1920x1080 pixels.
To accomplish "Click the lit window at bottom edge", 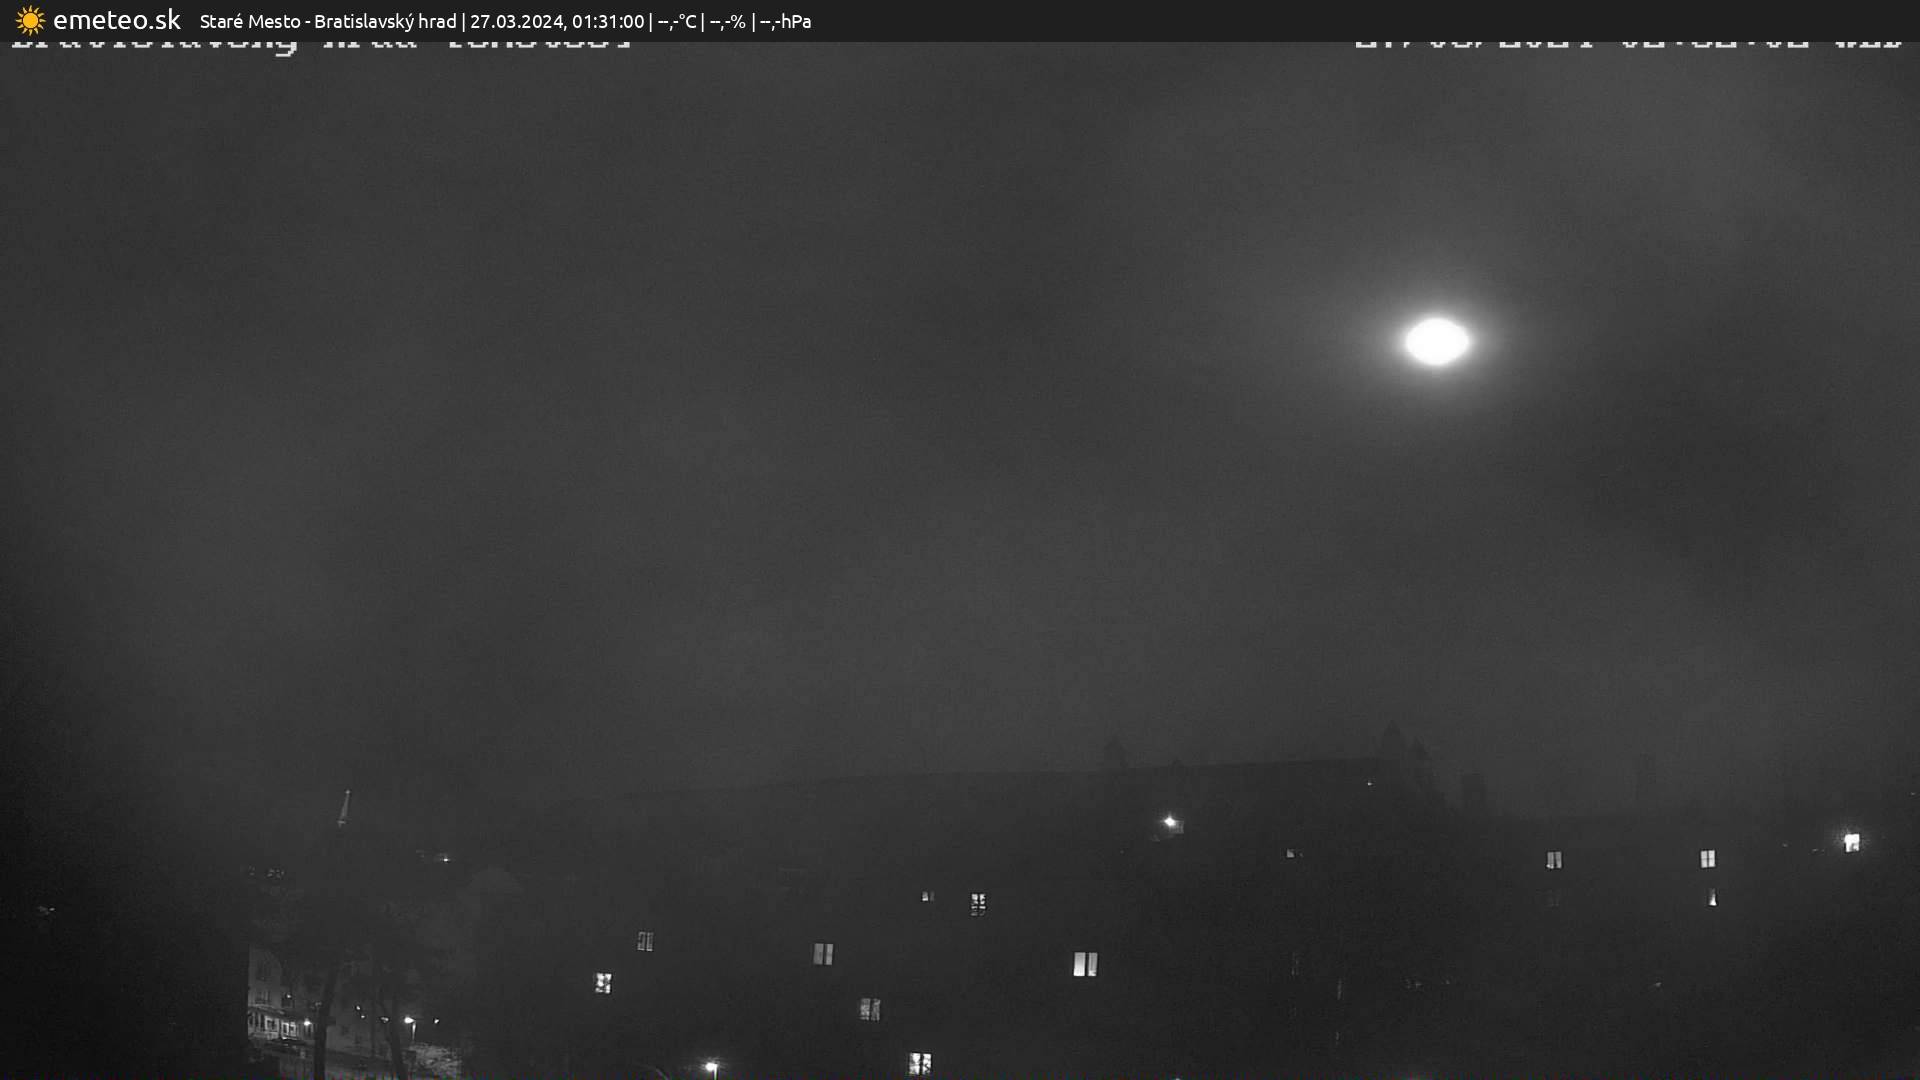I will tap(919, 1063).
